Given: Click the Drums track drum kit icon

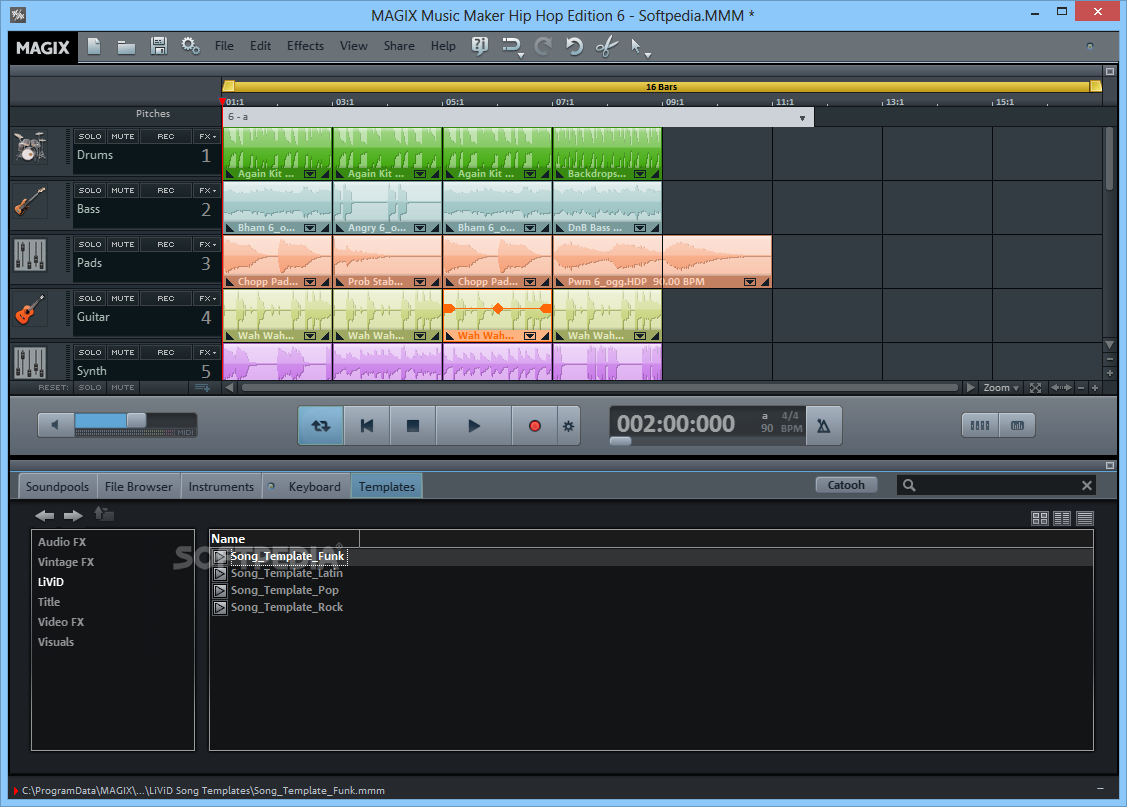Looking at the screenshot, I should pyautogui.click(x=30, y=147).
